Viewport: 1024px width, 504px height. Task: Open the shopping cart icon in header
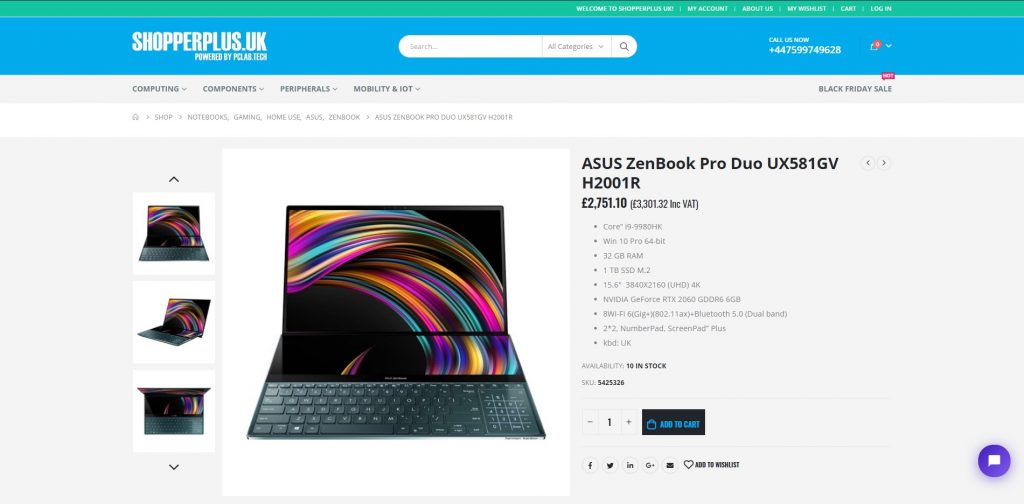pos(874,46)
